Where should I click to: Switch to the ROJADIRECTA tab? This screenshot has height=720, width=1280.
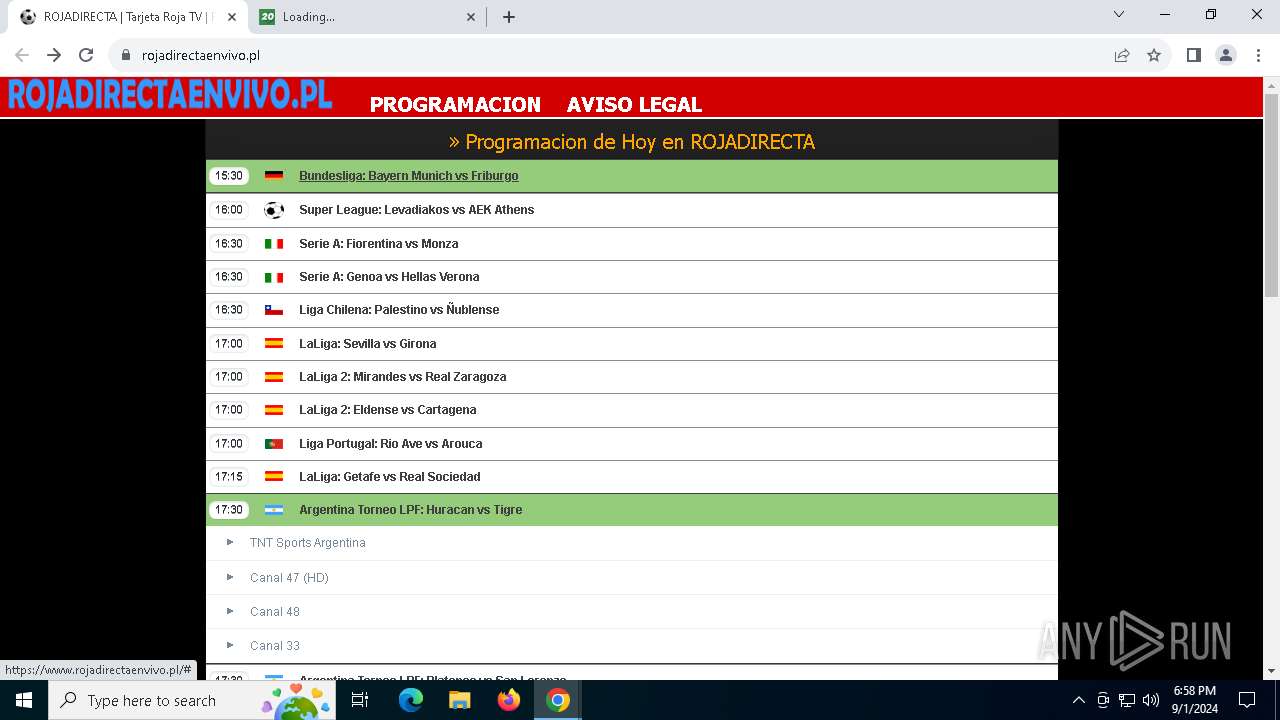(127, 17)
